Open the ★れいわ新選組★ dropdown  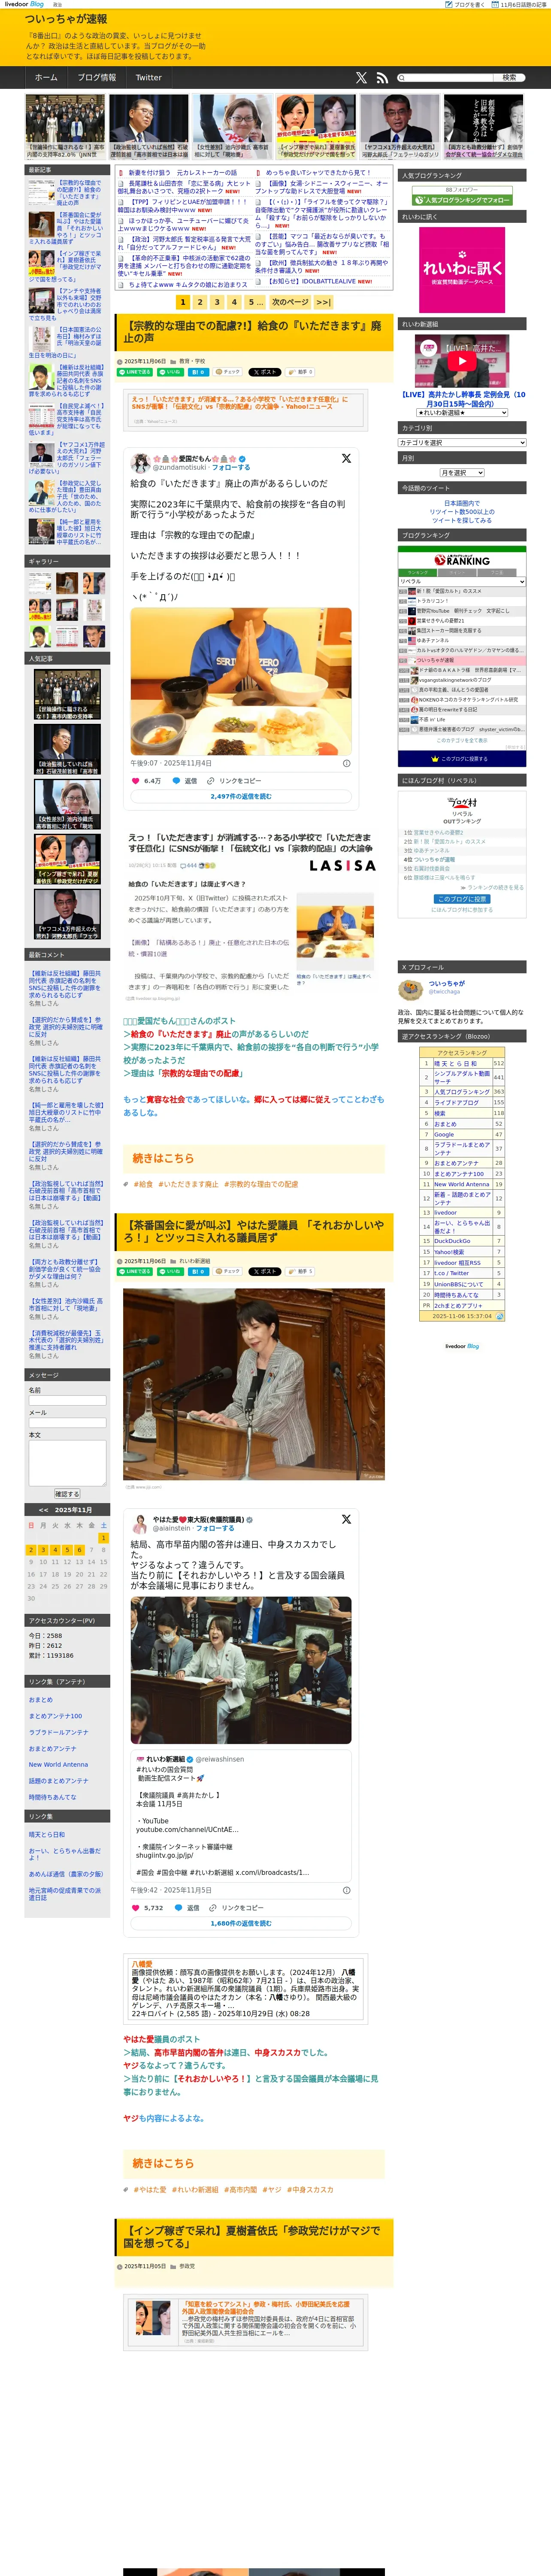pyautogui.click(x=462, y=412)
